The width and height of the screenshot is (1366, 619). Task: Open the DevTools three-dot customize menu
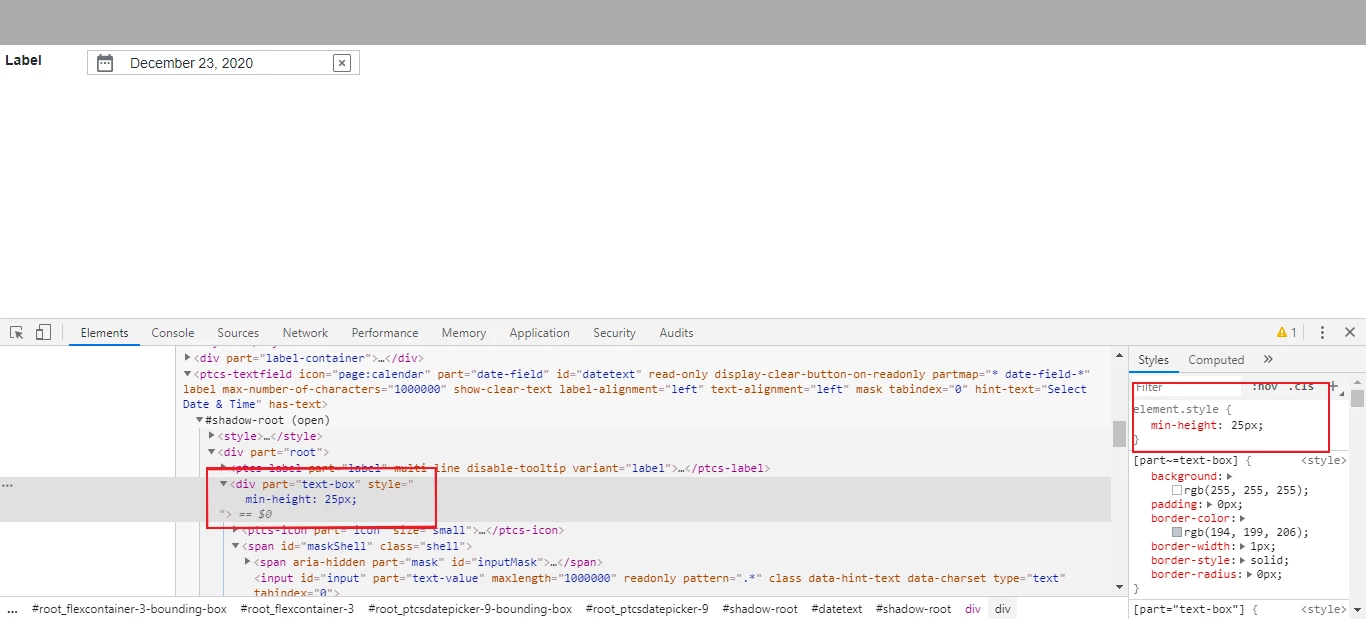pyautogui.click(x=1322, y=333)
